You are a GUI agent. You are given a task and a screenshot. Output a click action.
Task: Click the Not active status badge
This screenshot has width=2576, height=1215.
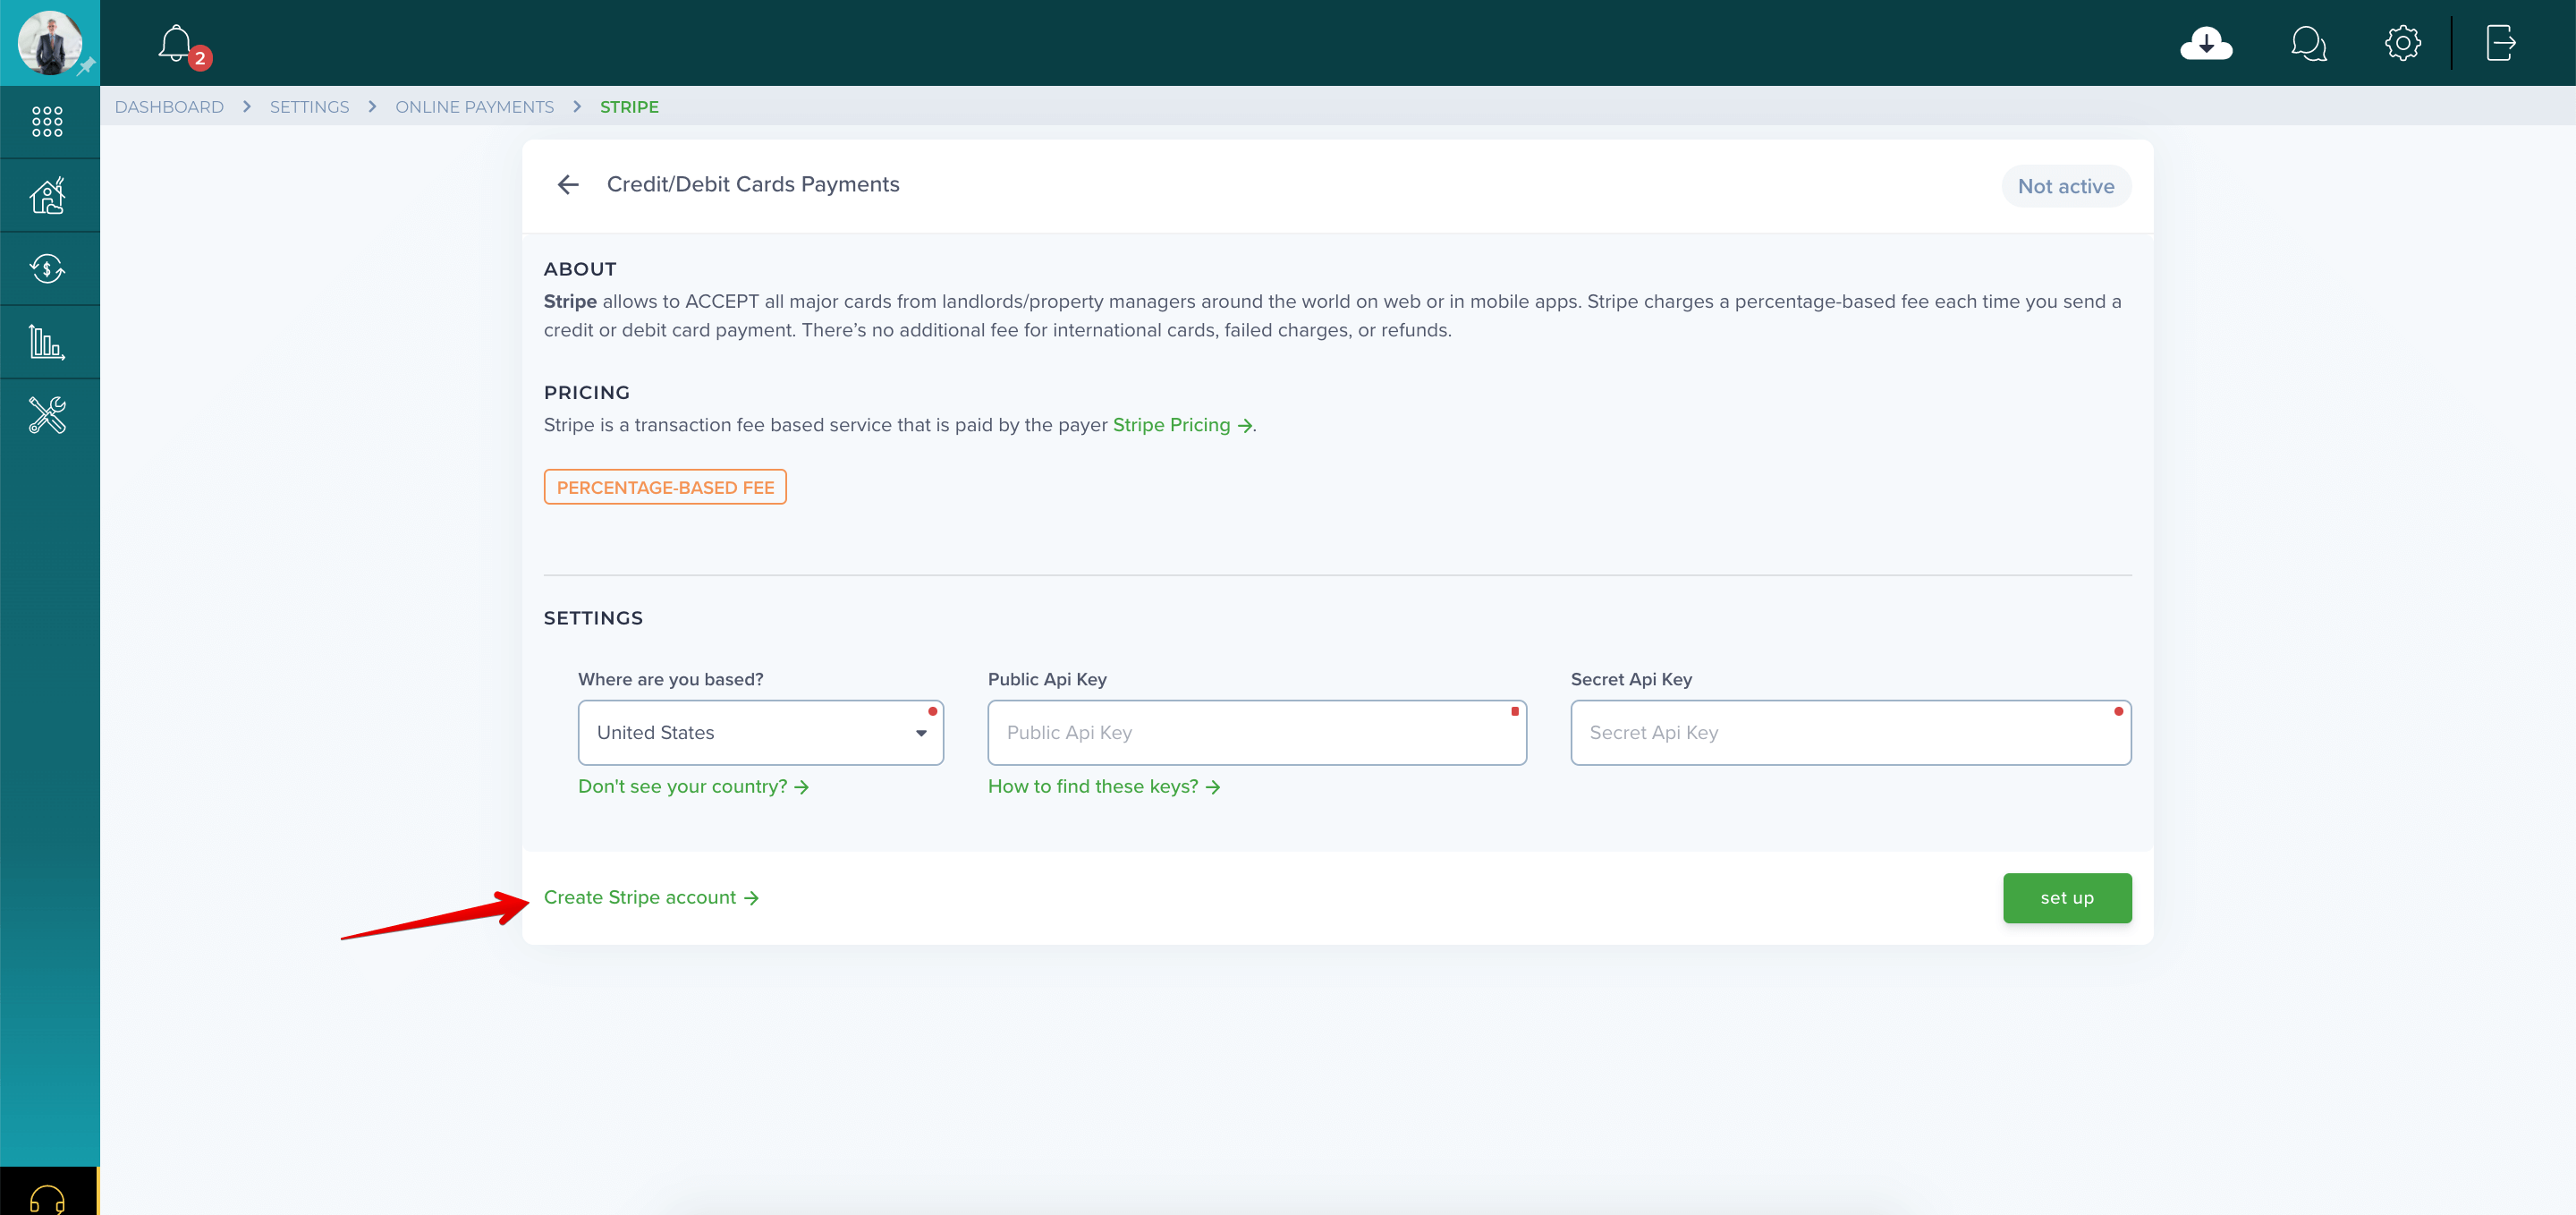click(x=2066, y=186)
